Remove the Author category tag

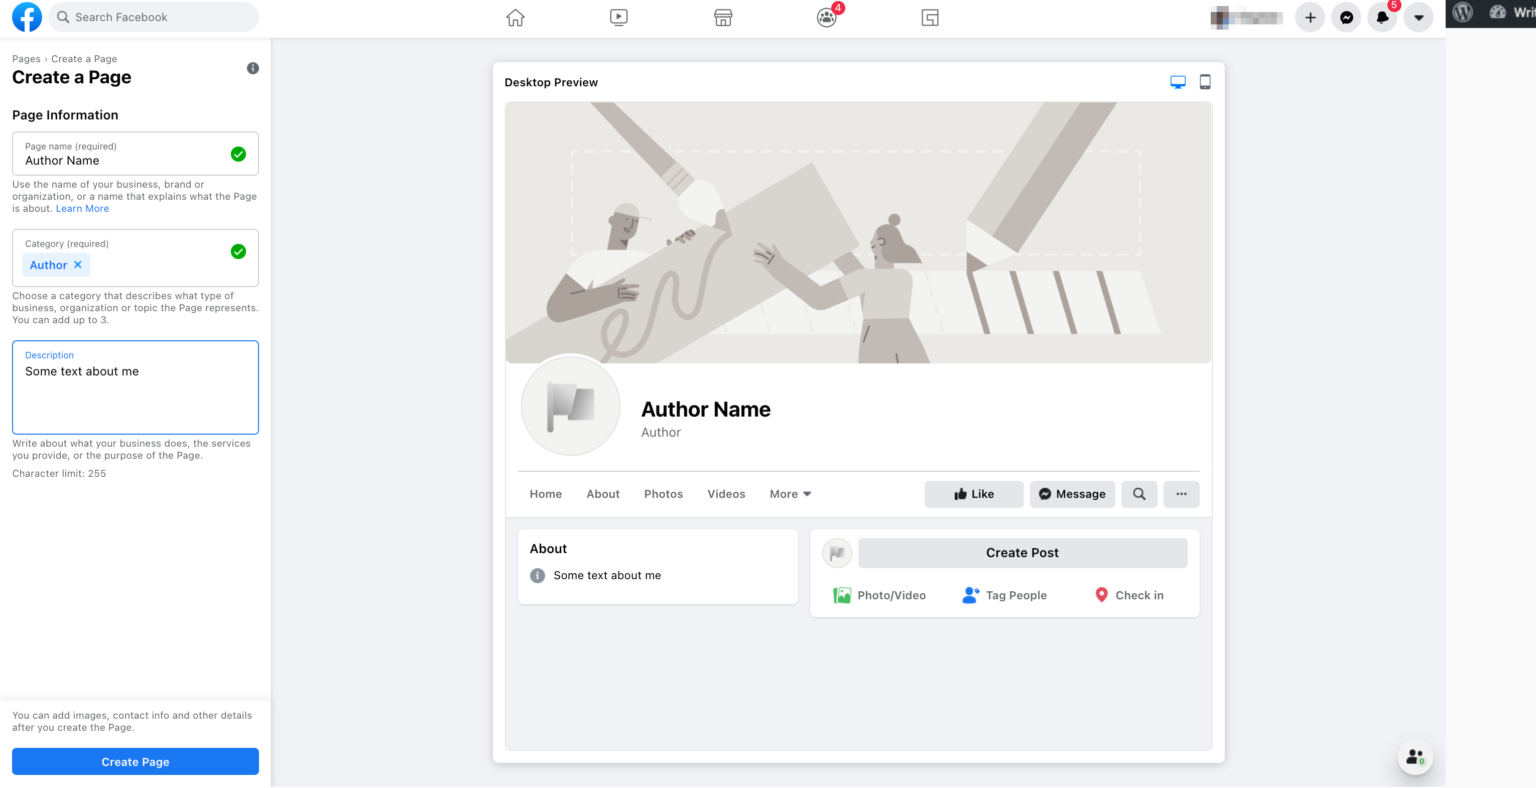click(x=78, y=264)
